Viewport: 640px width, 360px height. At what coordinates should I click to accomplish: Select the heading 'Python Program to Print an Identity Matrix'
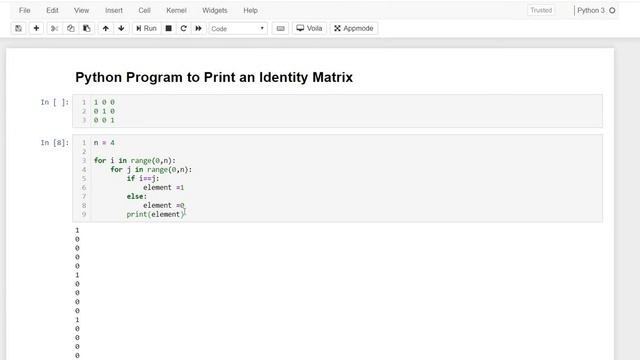pyautogui.click(x=214, y=77)
